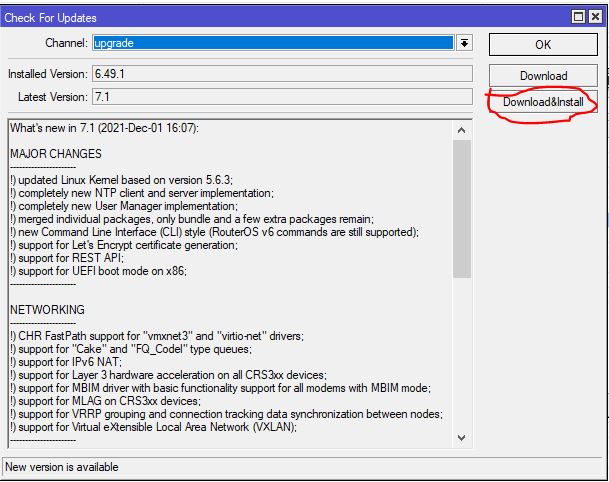Click the NETWORKING heading in changelog

coord(48,310)
